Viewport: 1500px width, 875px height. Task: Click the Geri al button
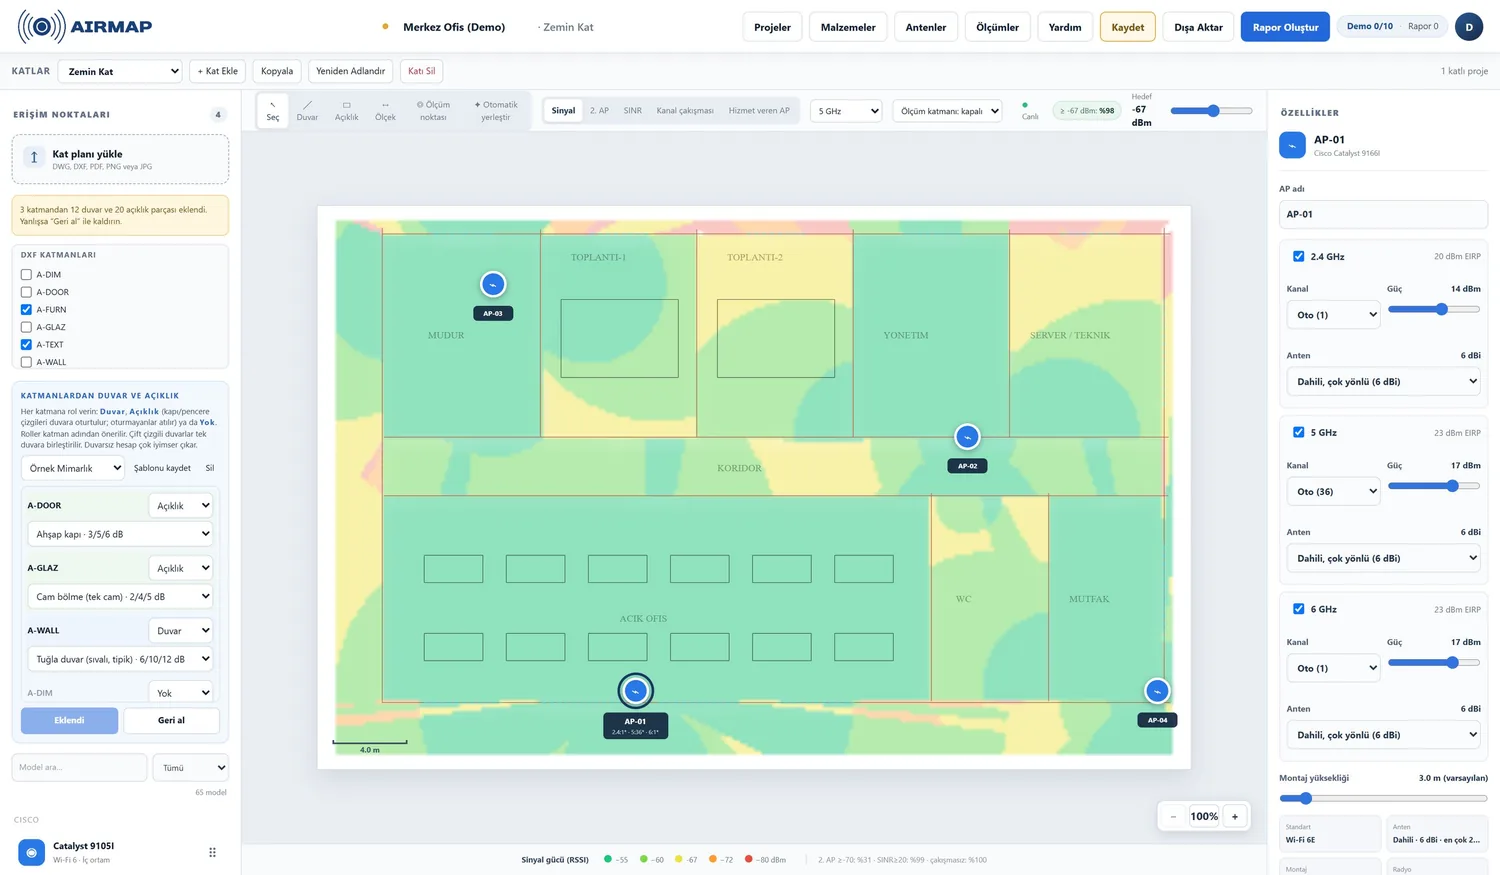171,720
